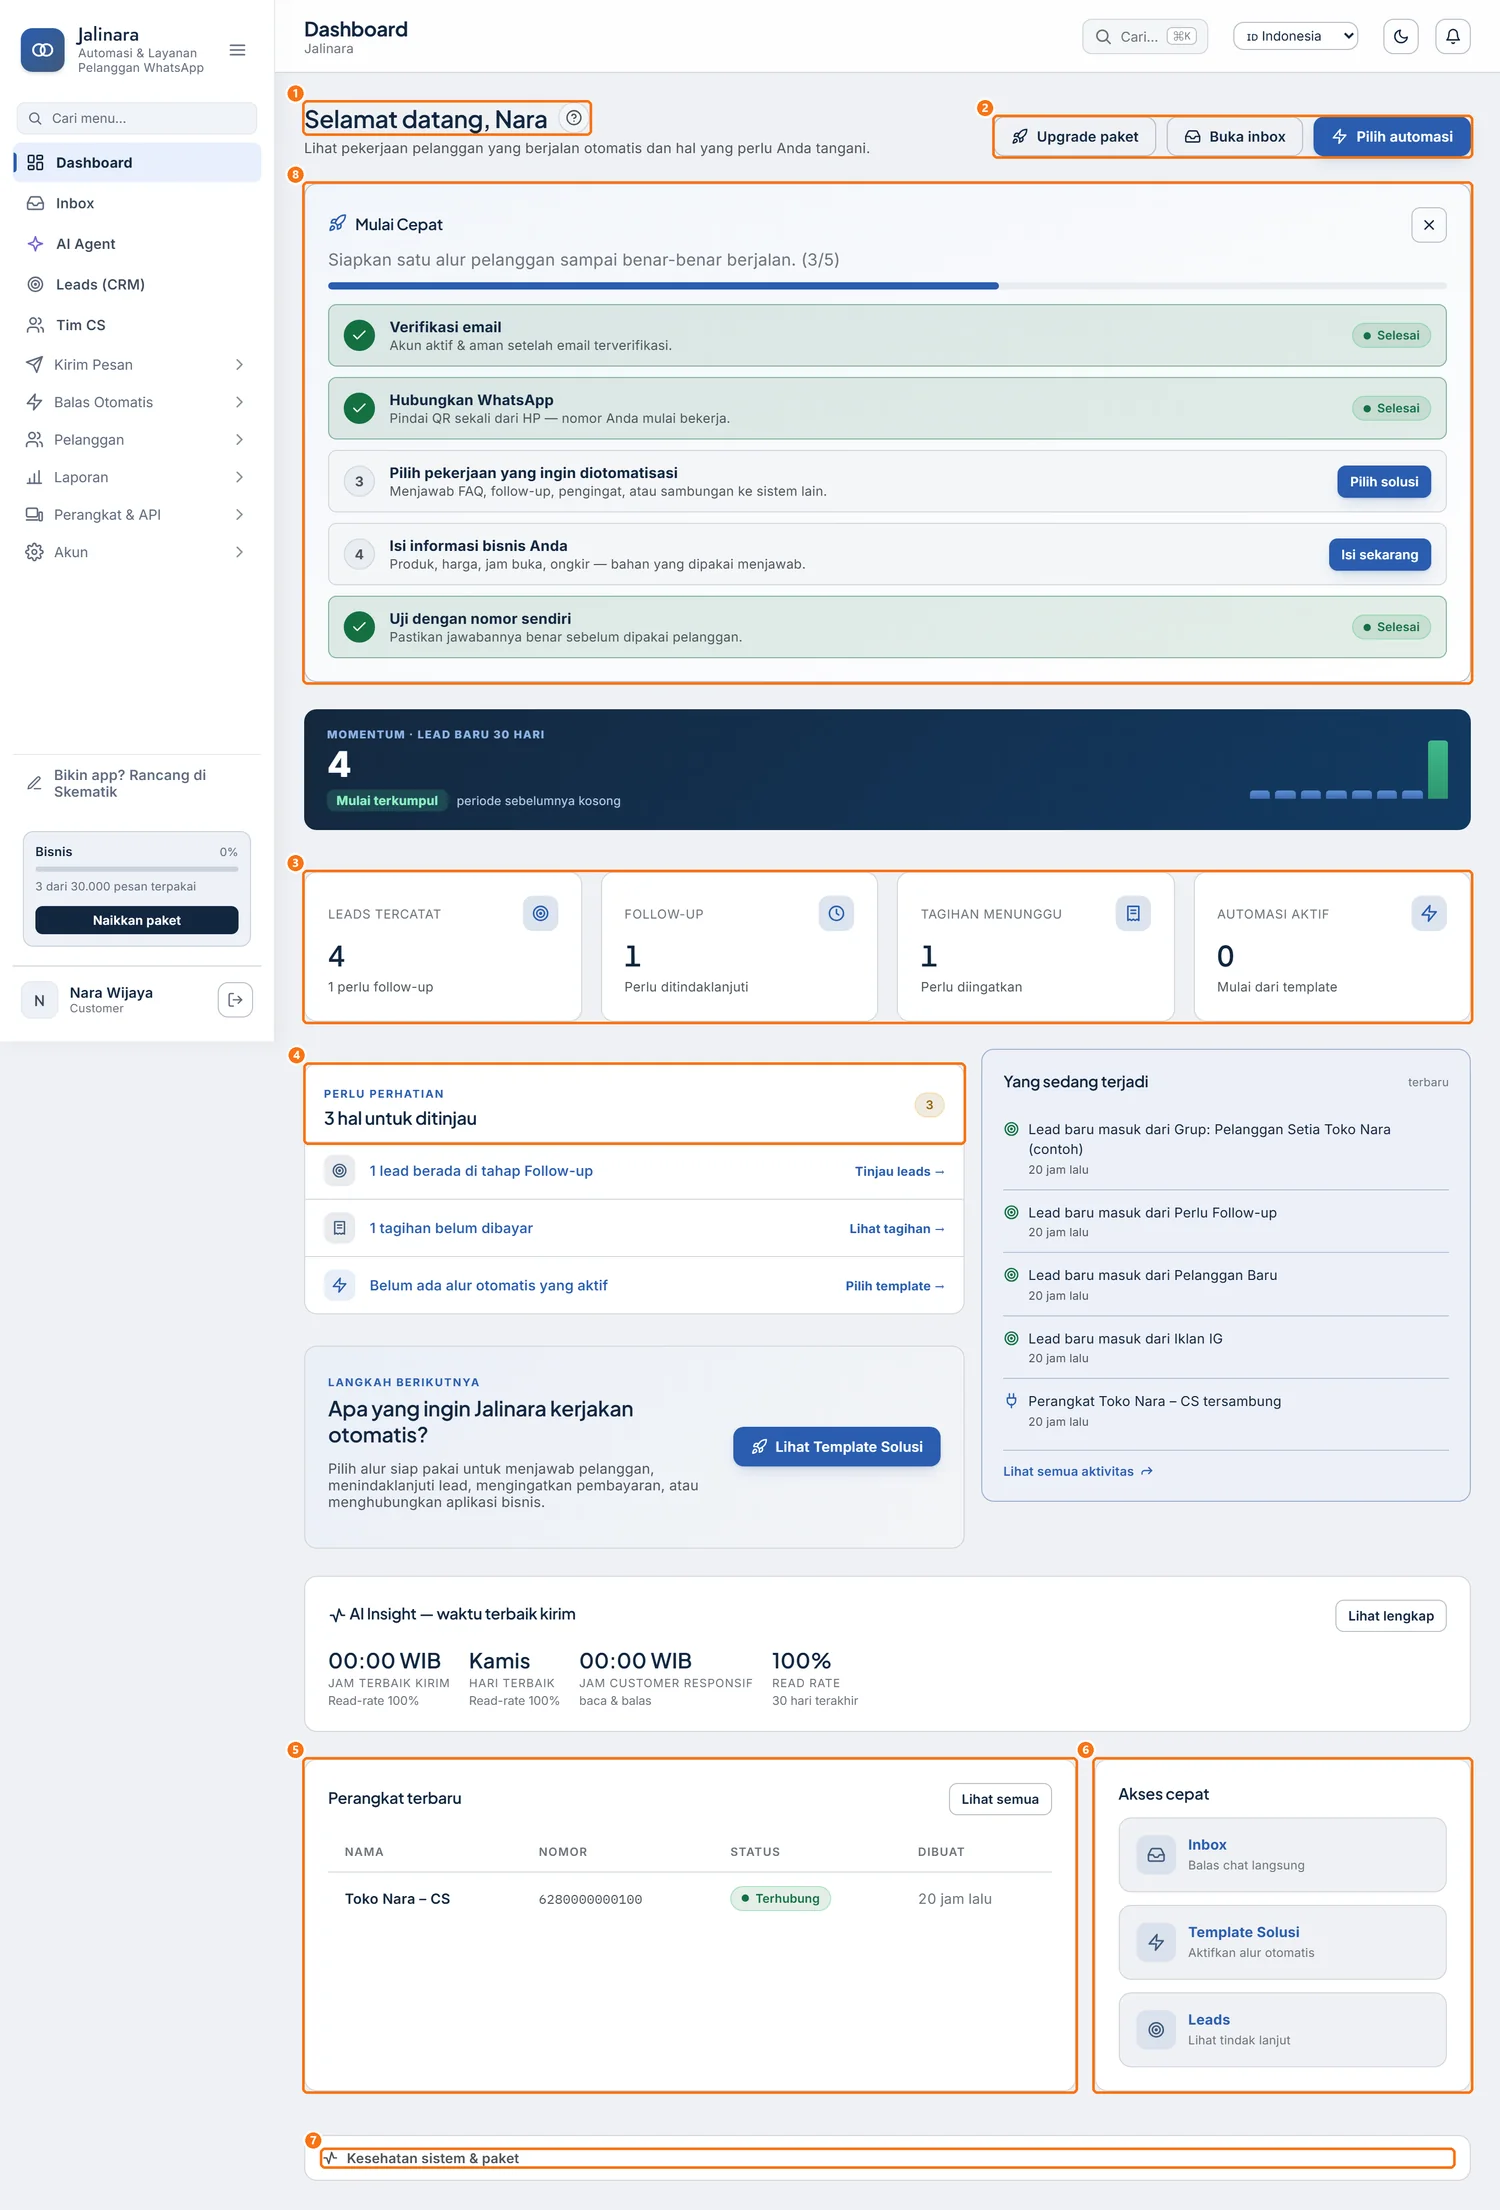The height and width of the screenshot is (2210, 1500).
Task: Click Leads Tercatat target icon
Action: click(x=540, y=913)
